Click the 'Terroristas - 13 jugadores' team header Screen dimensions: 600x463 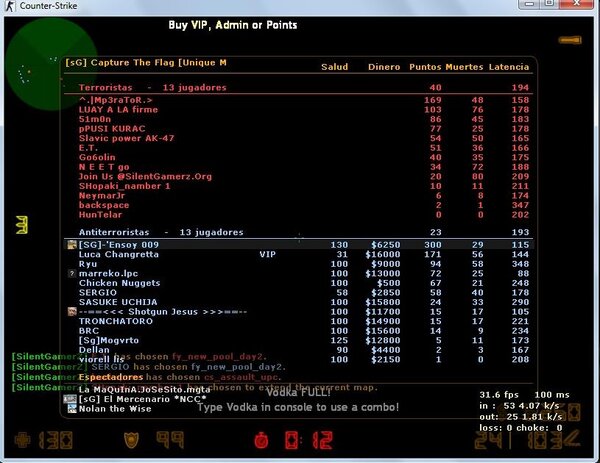point(153,88)
